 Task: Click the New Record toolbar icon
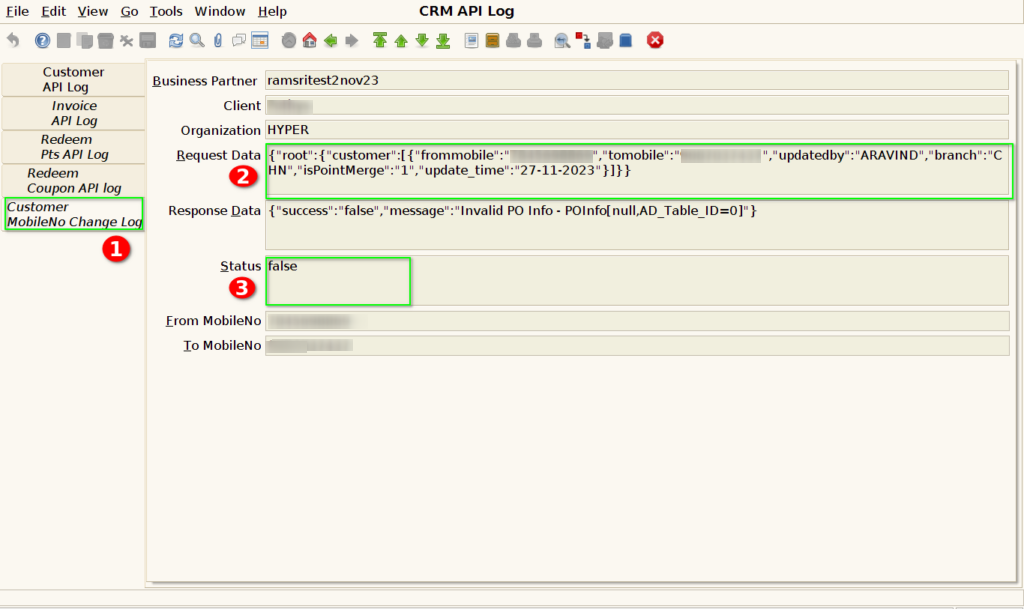pos(63,40)
